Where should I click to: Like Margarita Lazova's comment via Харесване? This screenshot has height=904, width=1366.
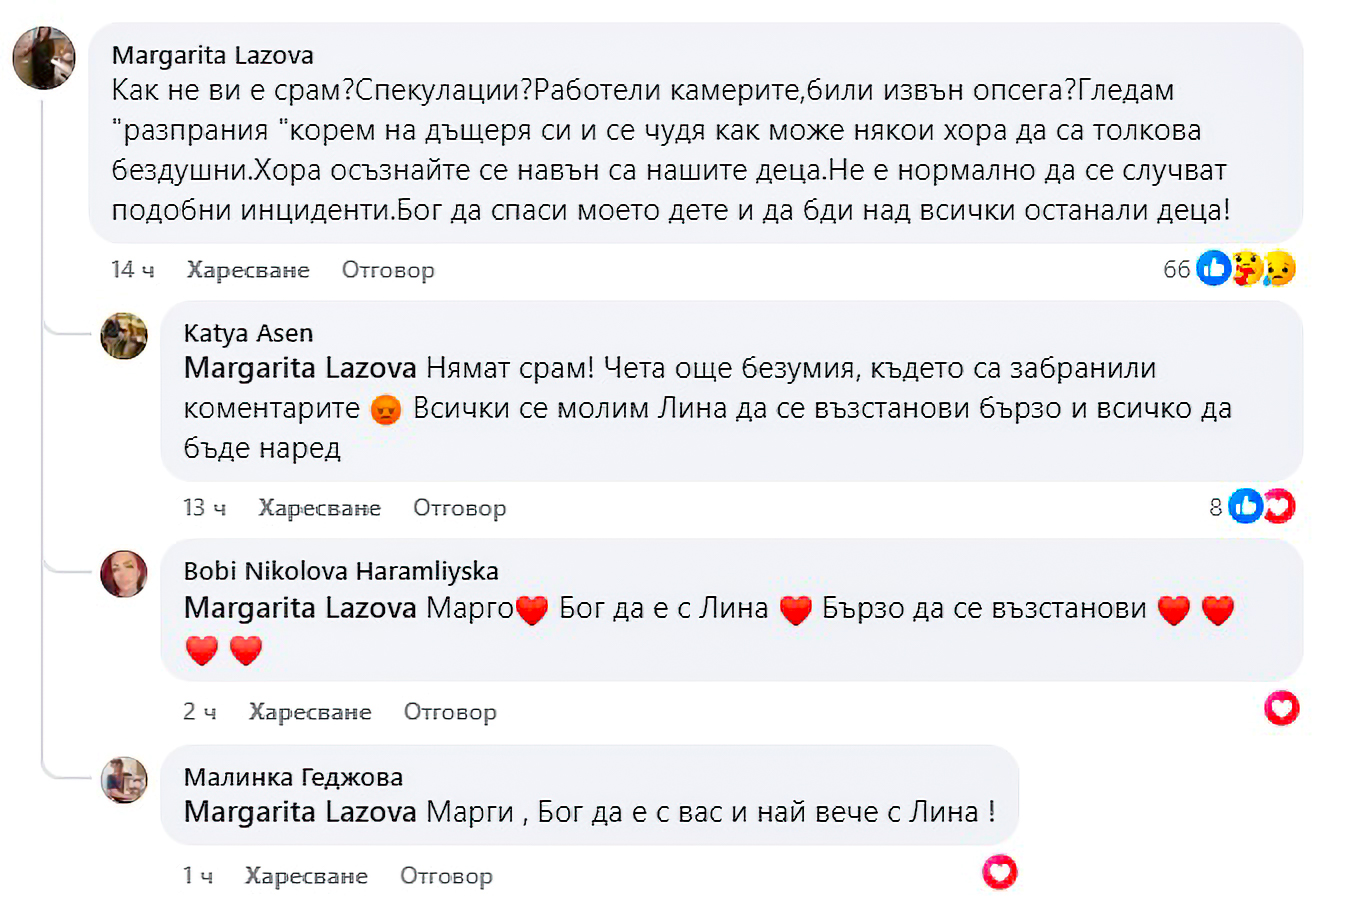(248, 270)
